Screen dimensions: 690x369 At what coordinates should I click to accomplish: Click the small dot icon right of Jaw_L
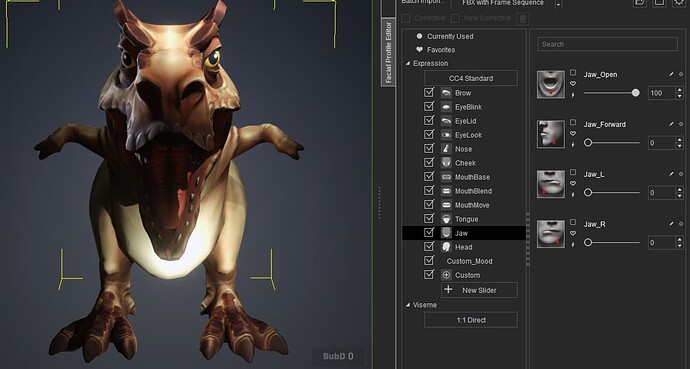[x=681, y=175]
